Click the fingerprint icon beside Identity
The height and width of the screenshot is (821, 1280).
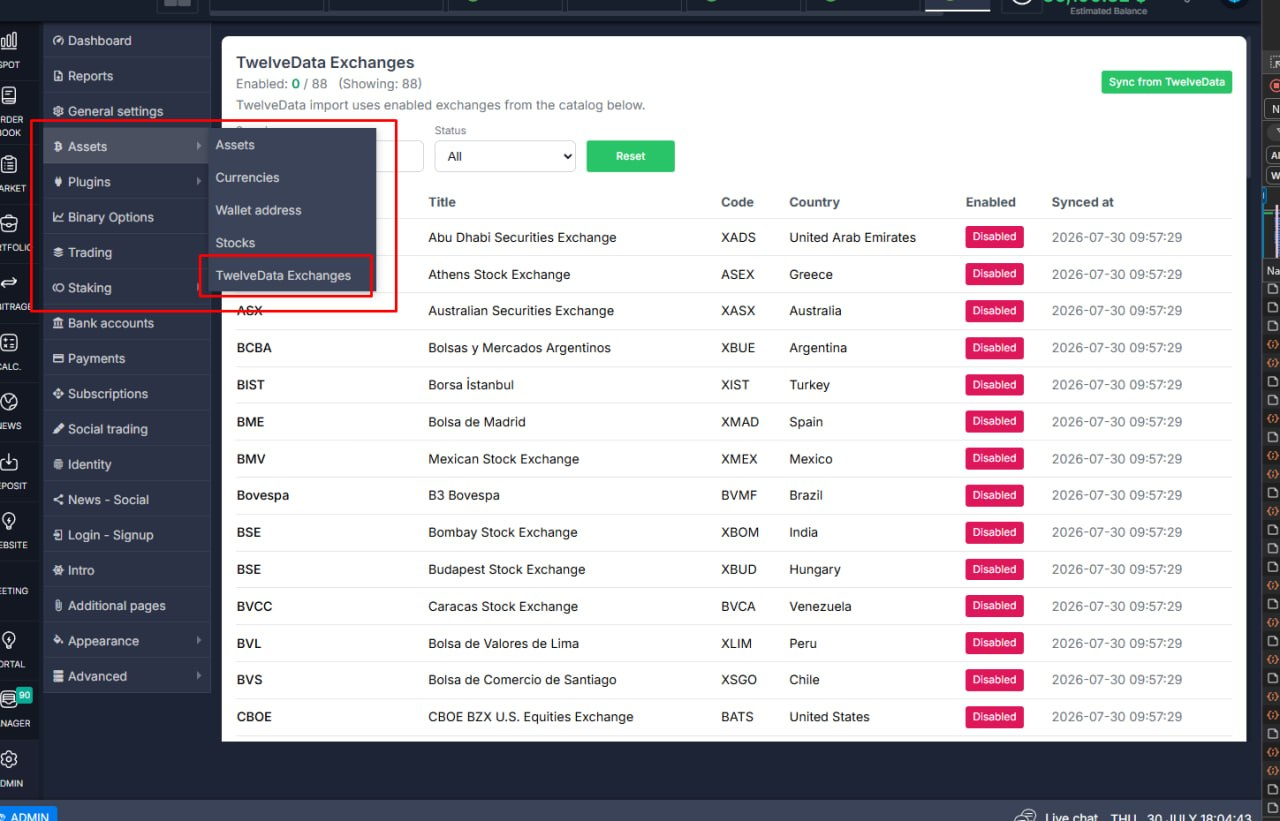click(59, 464)
